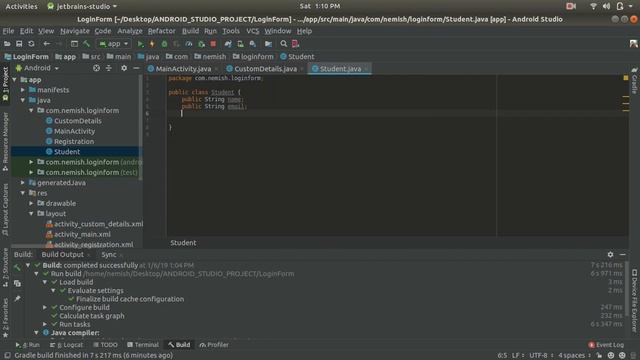Image resolution: width=640 pixels, height=360 pixels.
Task: Open the TODO tool window
Action: click(105, 345)
